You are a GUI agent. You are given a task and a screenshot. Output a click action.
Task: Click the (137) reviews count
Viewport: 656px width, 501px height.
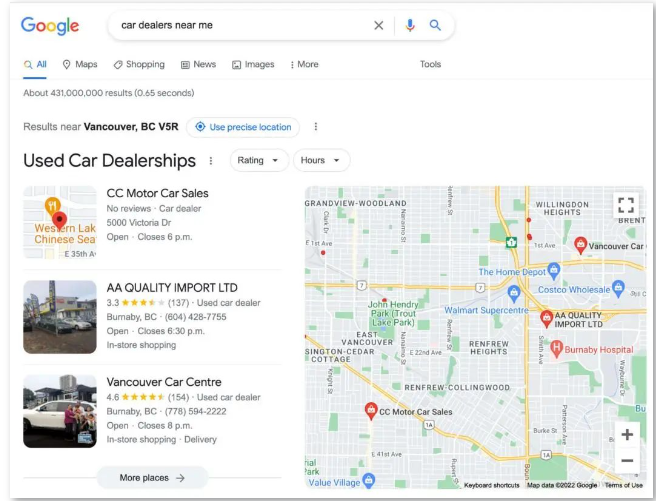click(x=178, y=303)
